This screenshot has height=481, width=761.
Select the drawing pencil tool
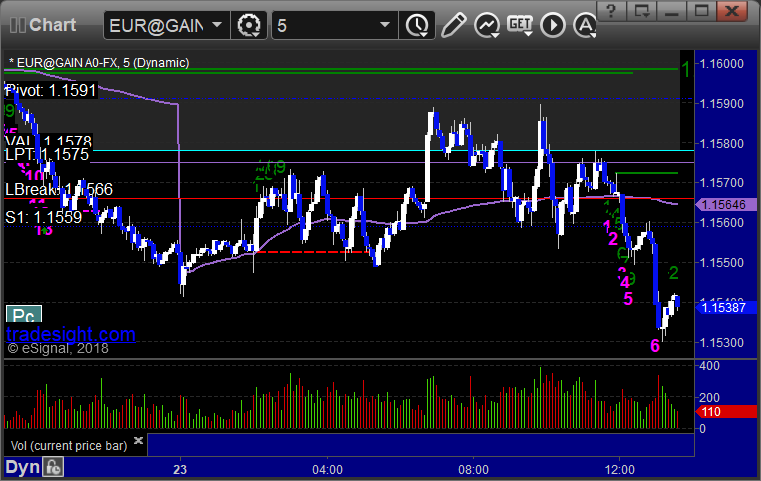453,25
